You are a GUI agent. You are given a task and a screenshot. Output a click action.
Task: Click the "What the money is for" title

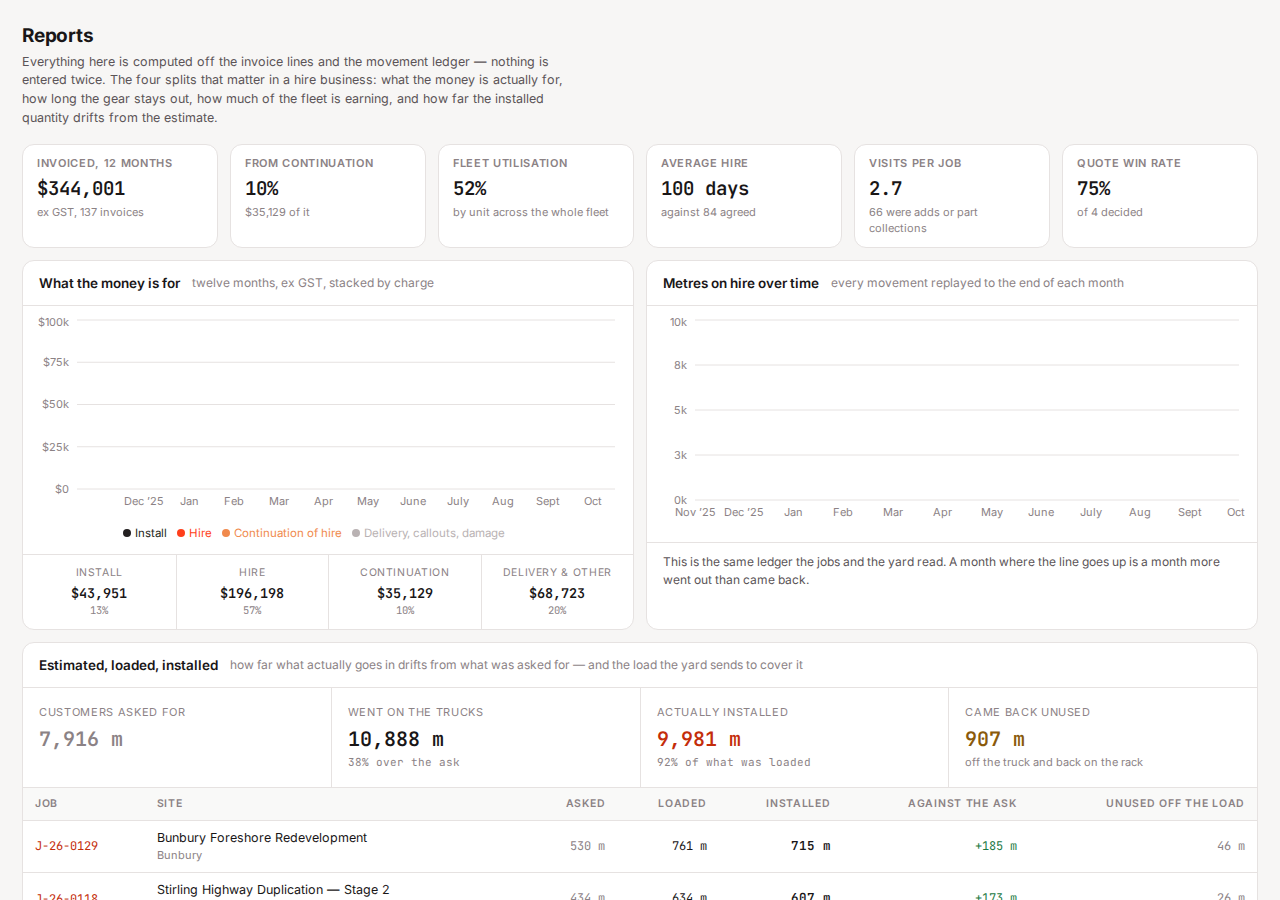click(110, 283)
